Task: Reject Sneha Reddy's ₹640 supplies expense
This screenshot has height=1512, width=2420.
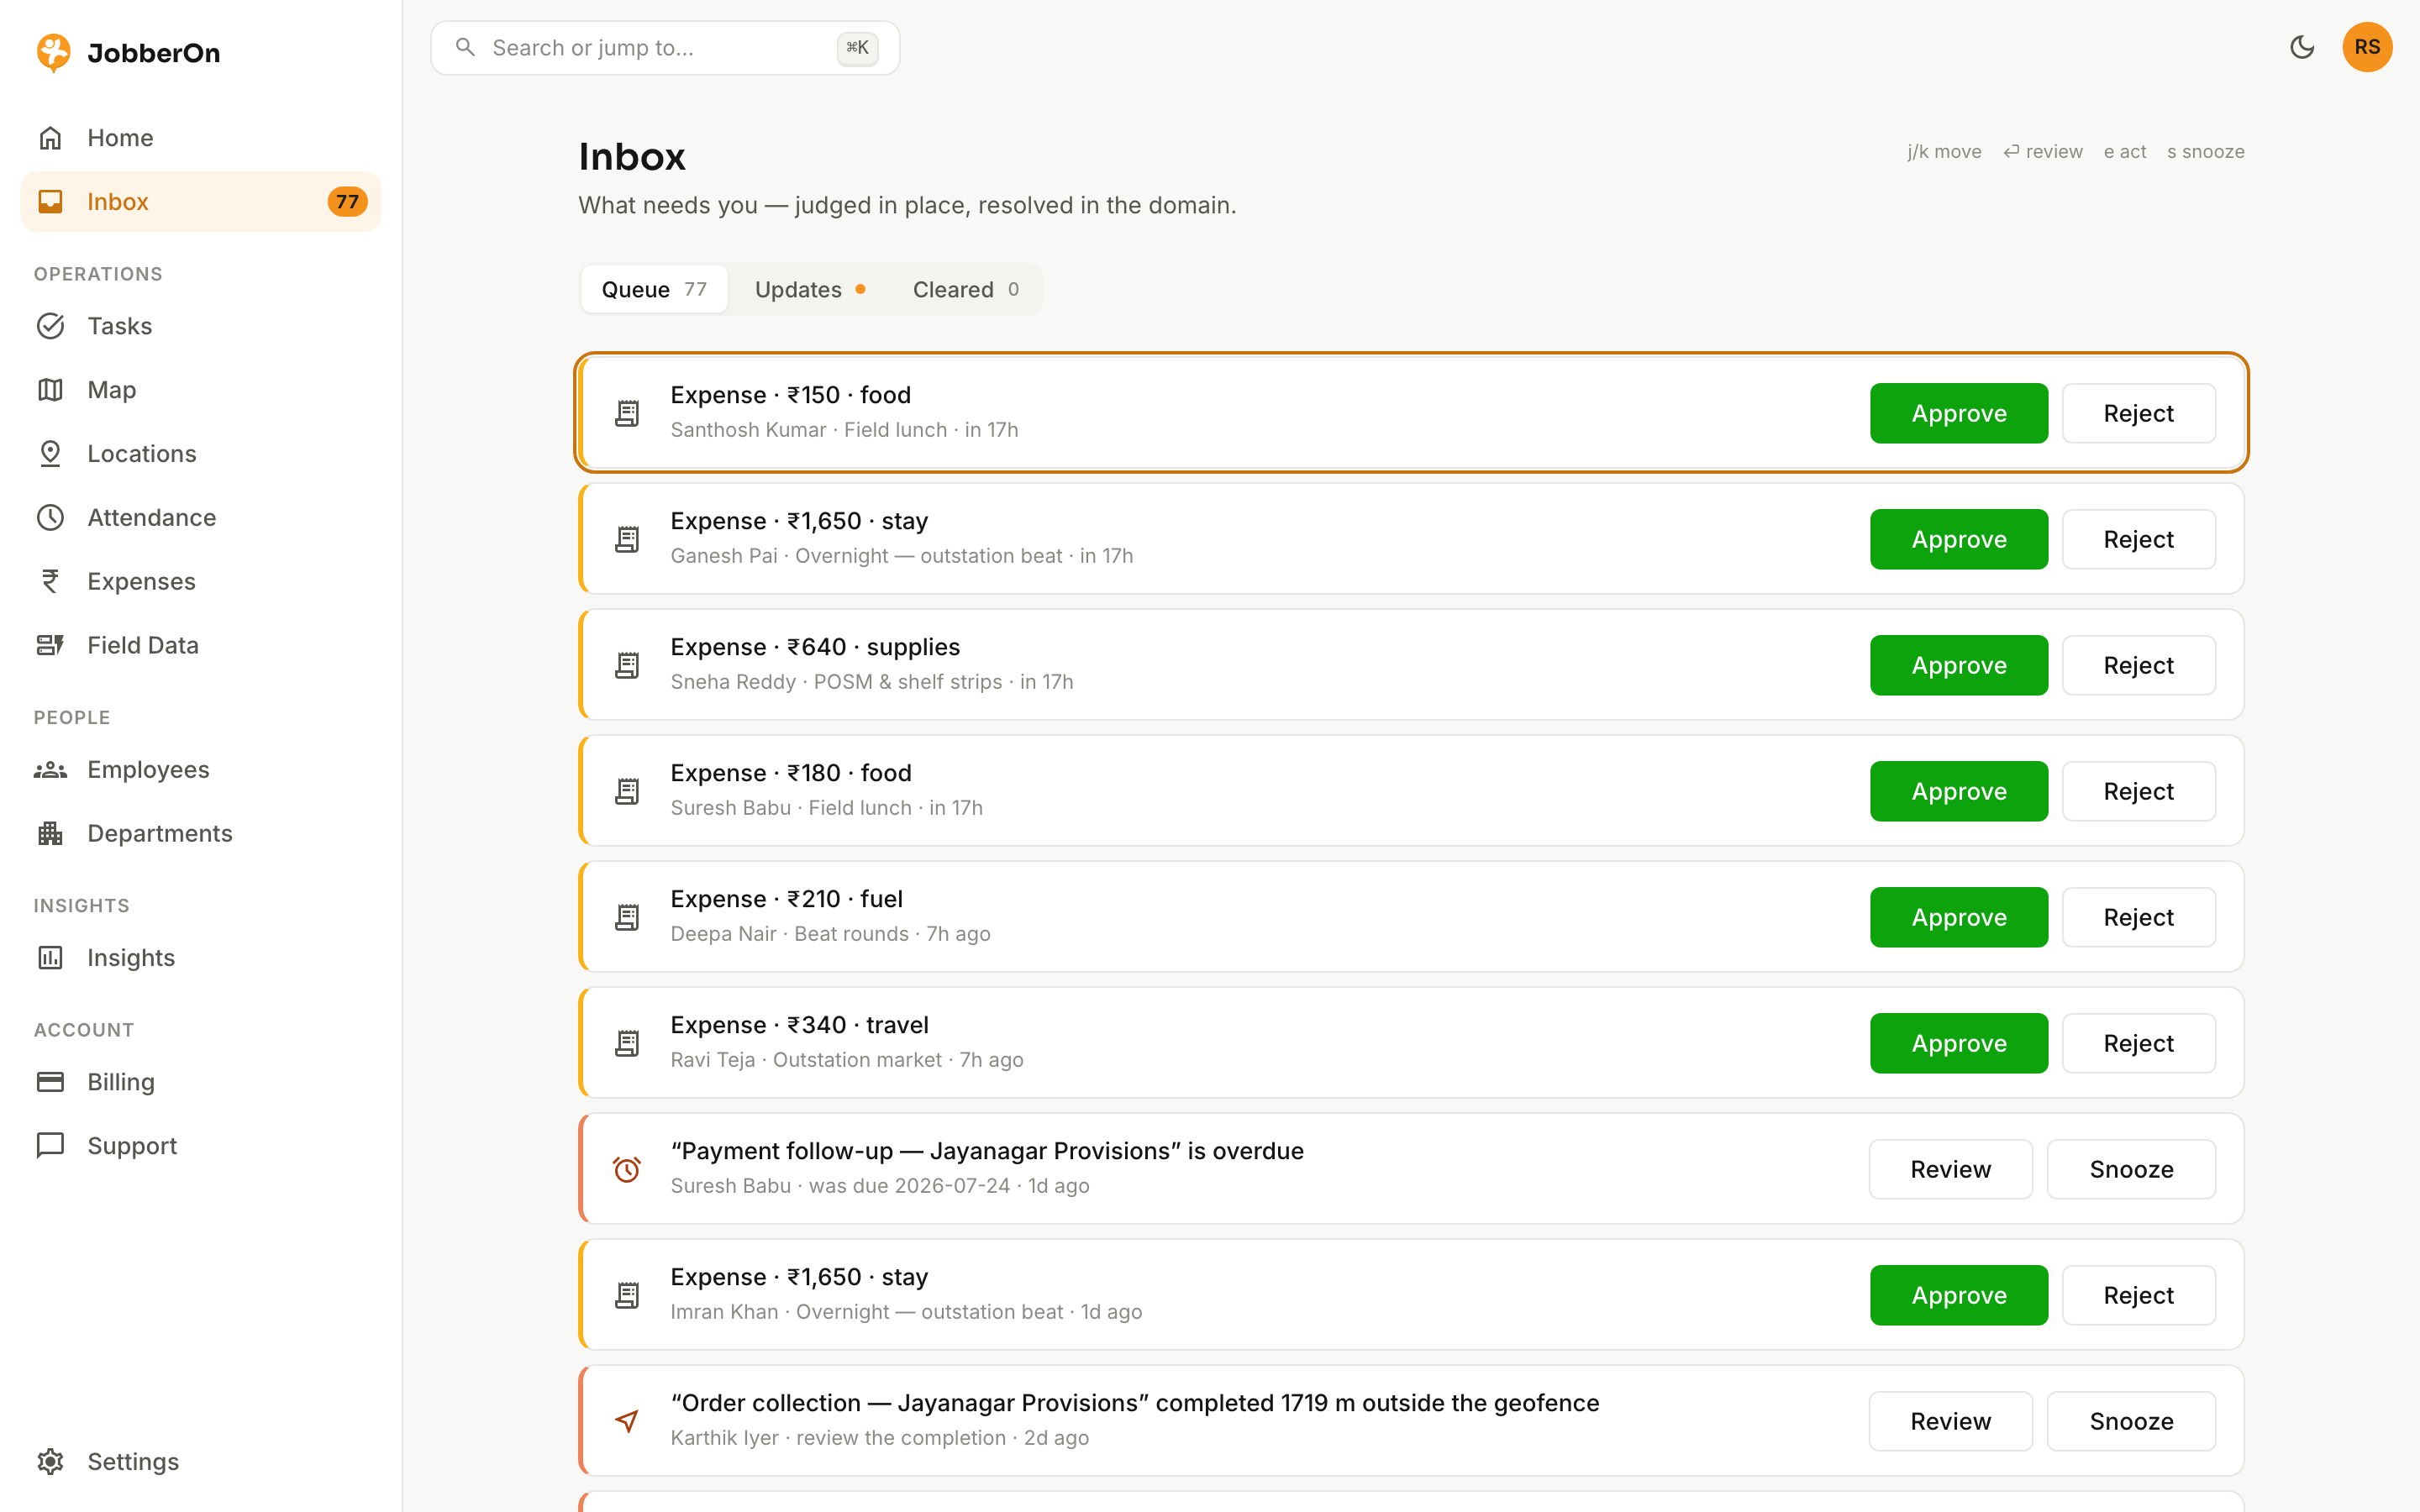Action: [x=2139, y=665]
